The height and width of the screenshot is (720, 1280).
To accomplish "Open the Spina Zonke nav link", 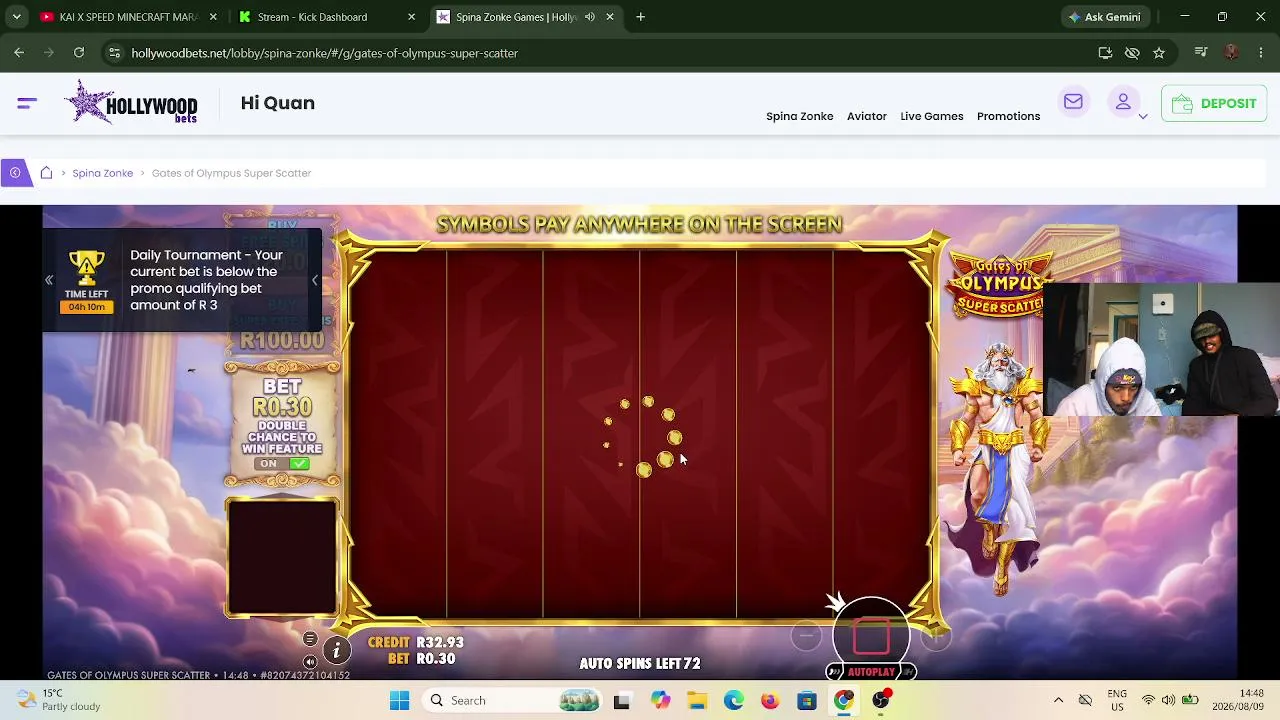I will [800, 116].
